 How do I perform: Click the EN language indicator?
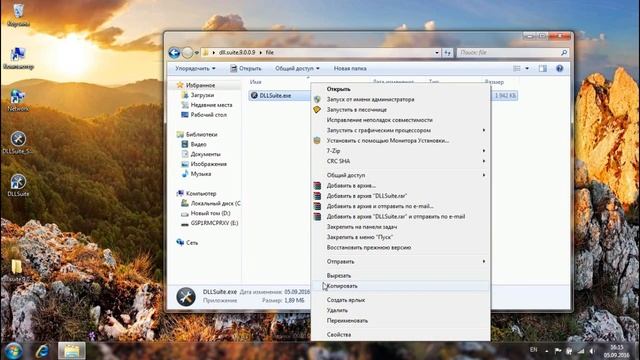[533, 350]
